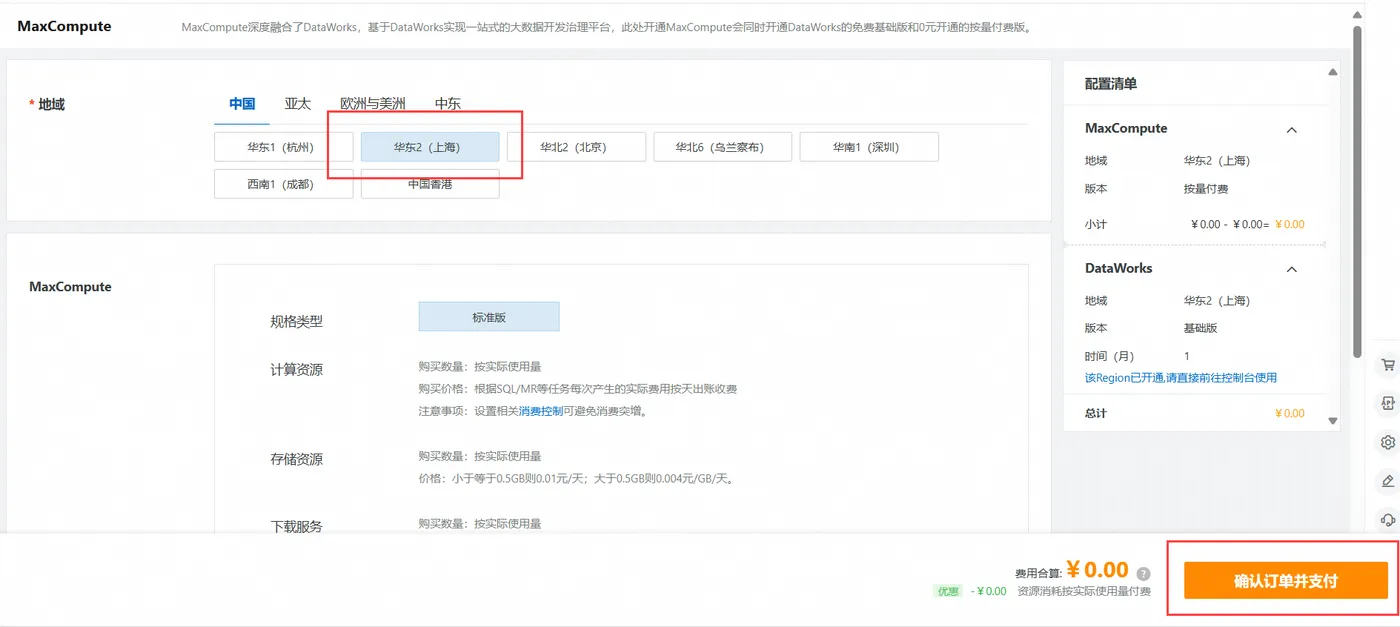Open the shopping cart sidebar icon

click(1387, 365)
